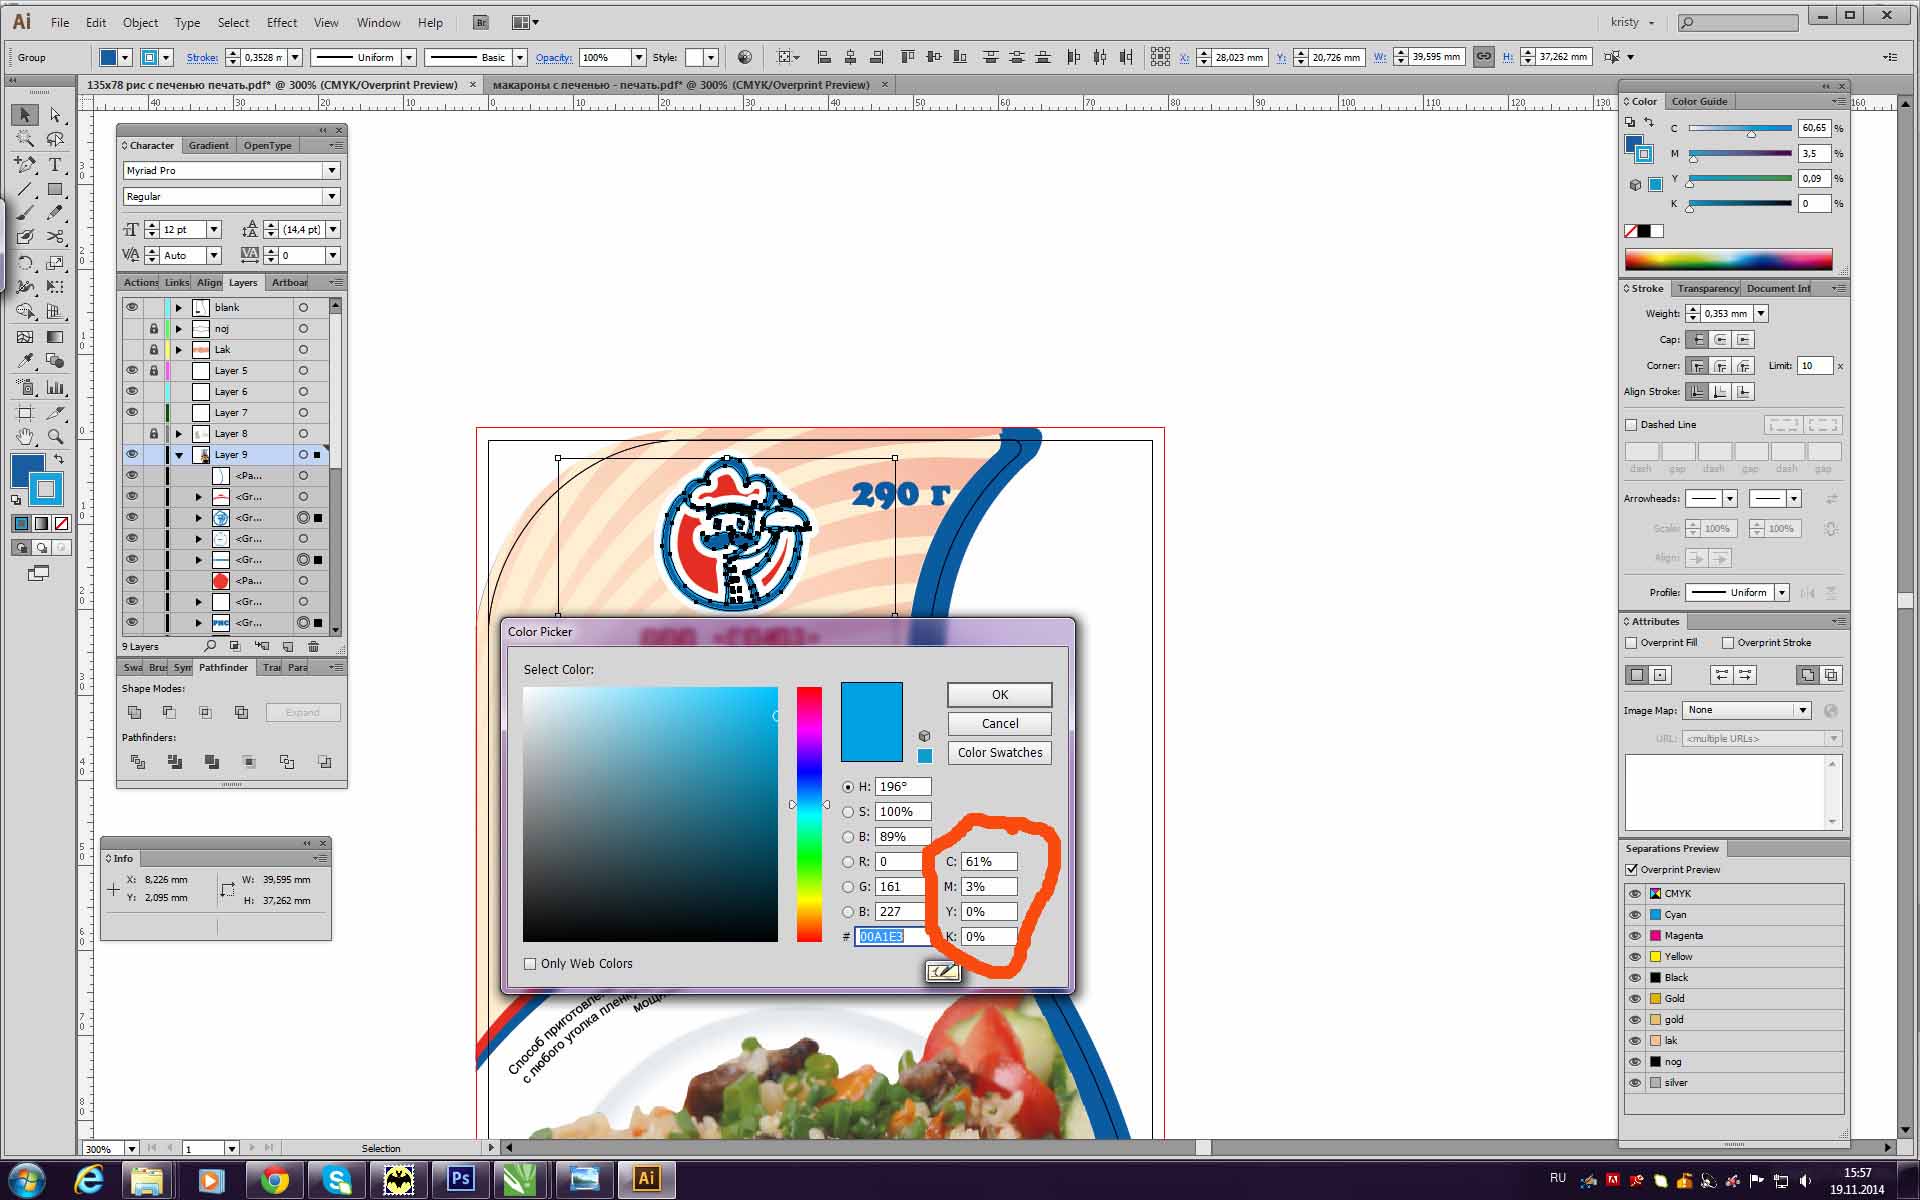Enable Overprint Fill checkbox
This screenshot has height=1200, width=1920.
(1631, 643)
